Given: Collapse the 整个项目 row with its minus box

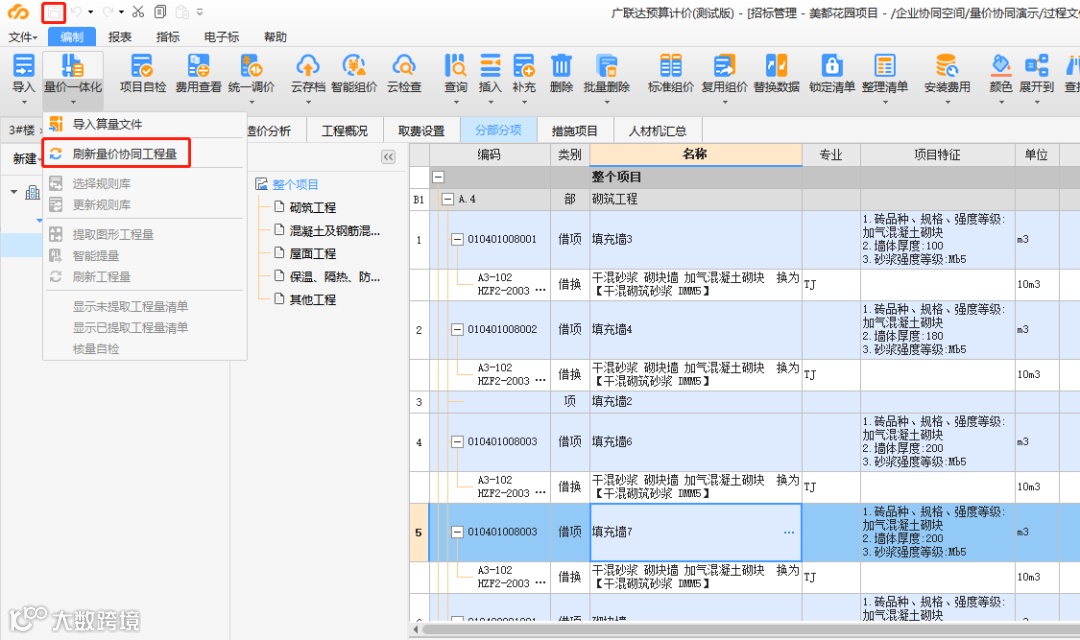Looking at the screenshot, I should click(x=438, y=177).
